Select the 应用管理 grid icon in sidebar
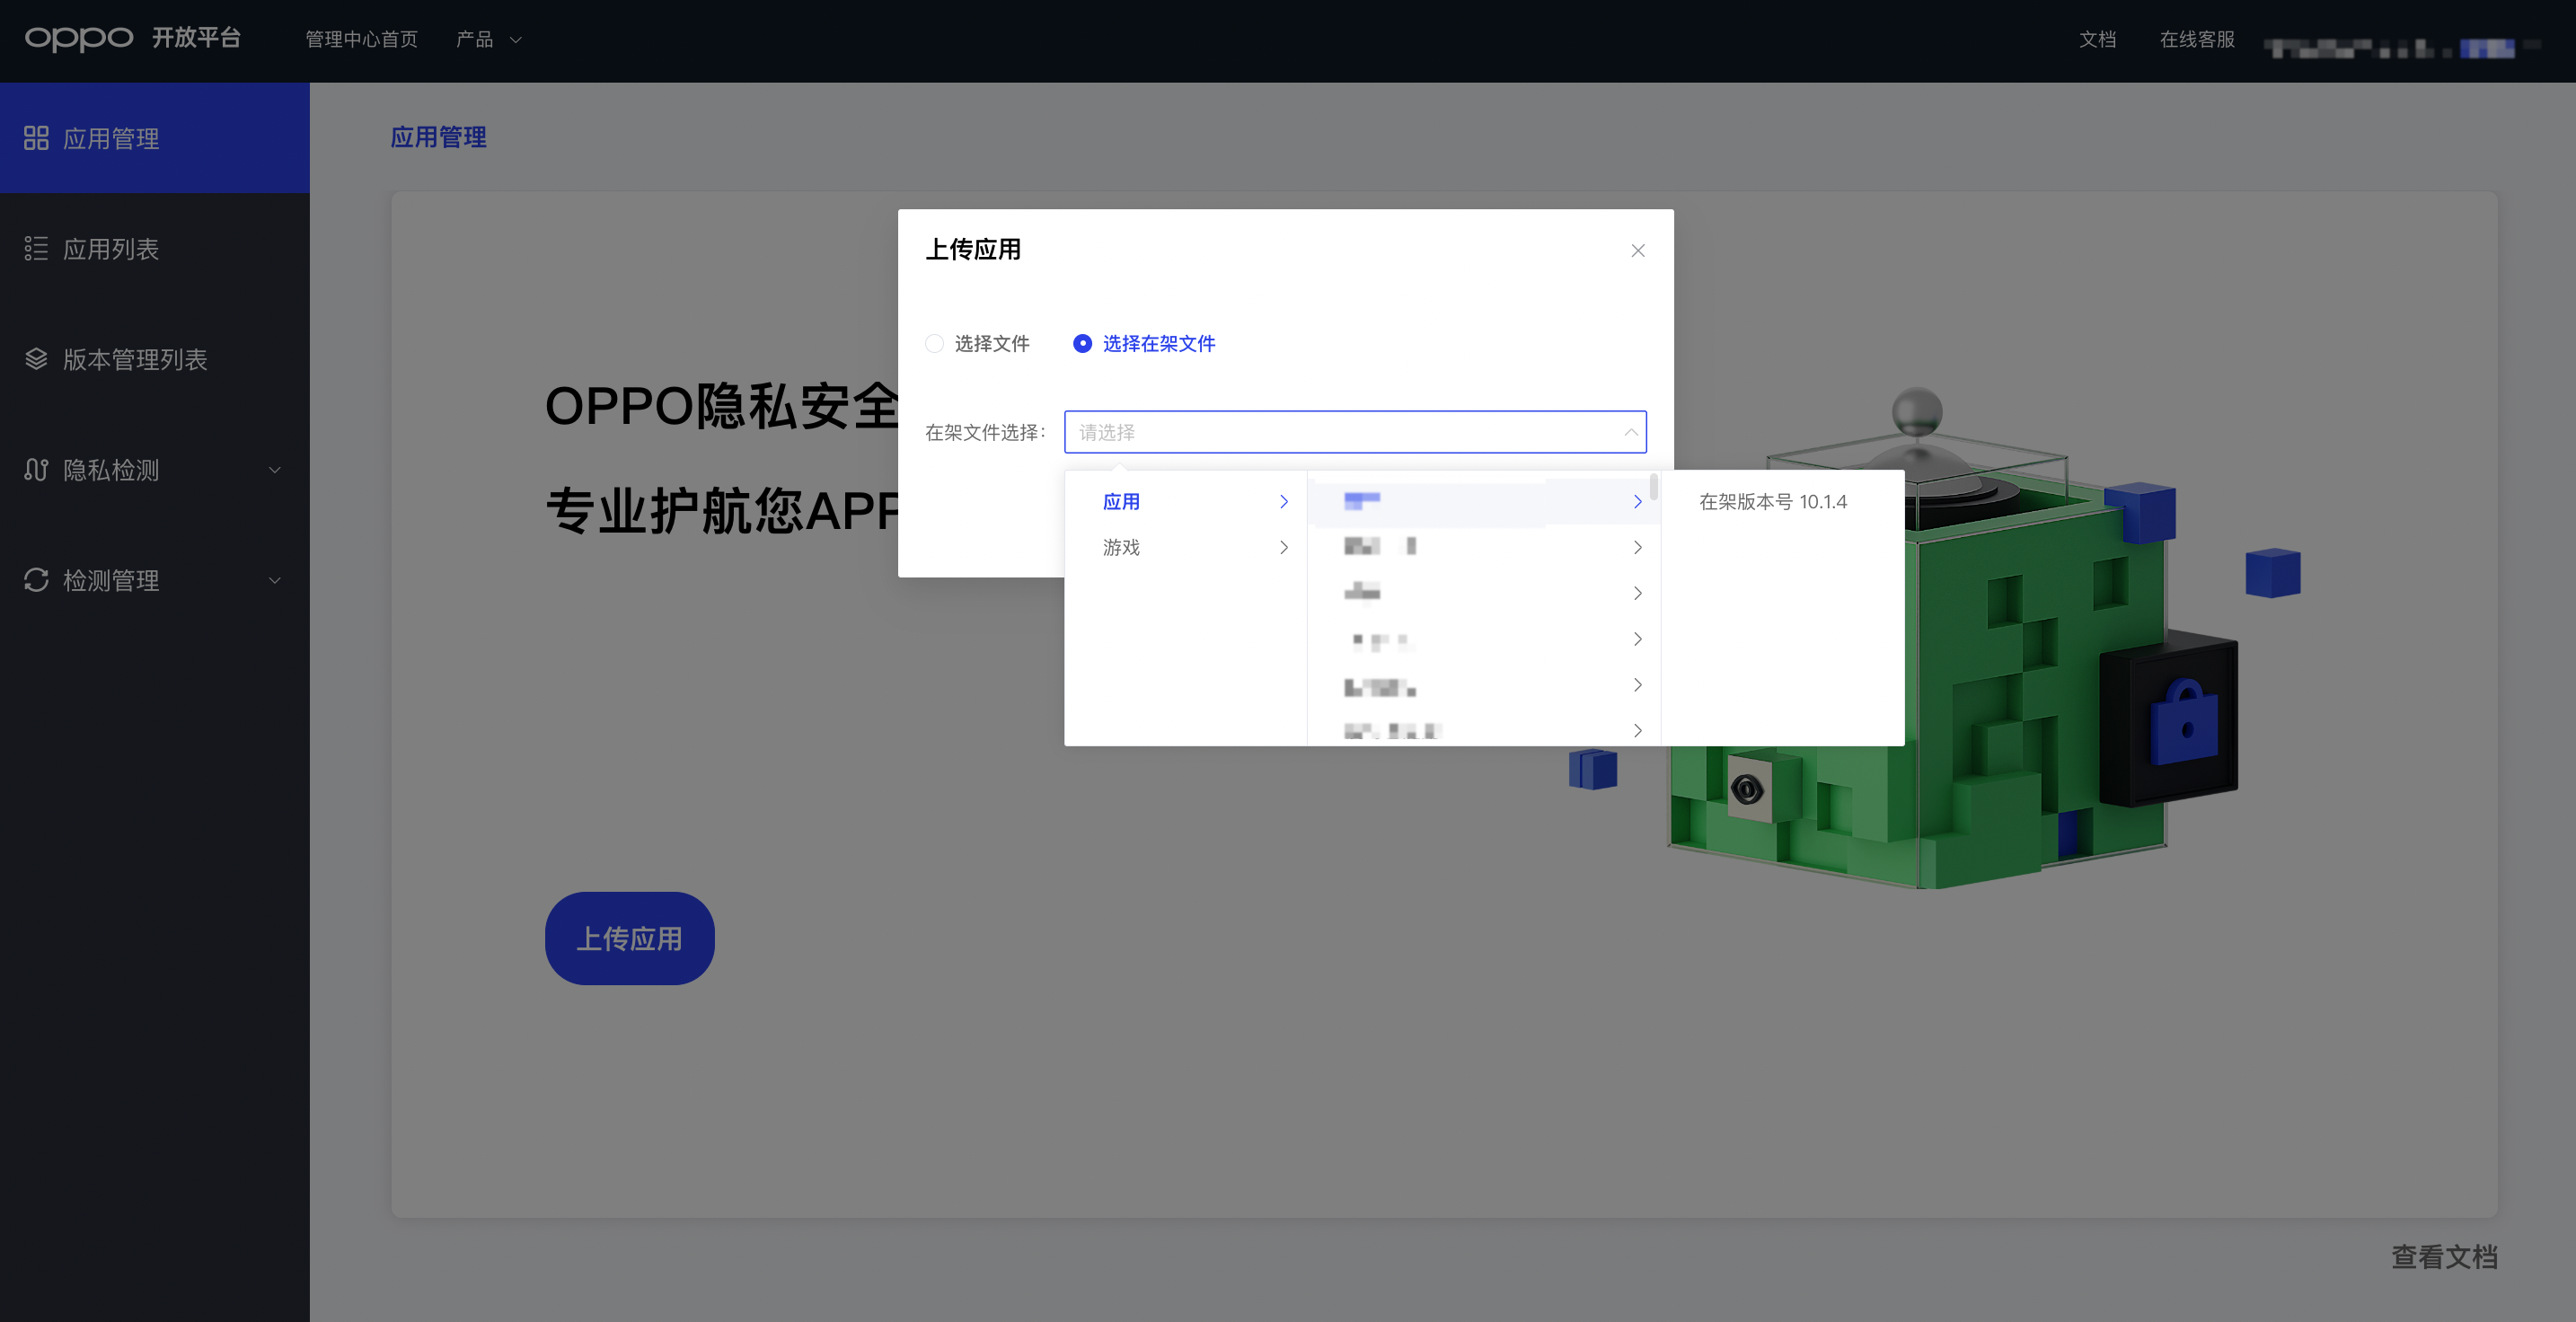This screenshot has width=2576, height=1322. [37, 138]
